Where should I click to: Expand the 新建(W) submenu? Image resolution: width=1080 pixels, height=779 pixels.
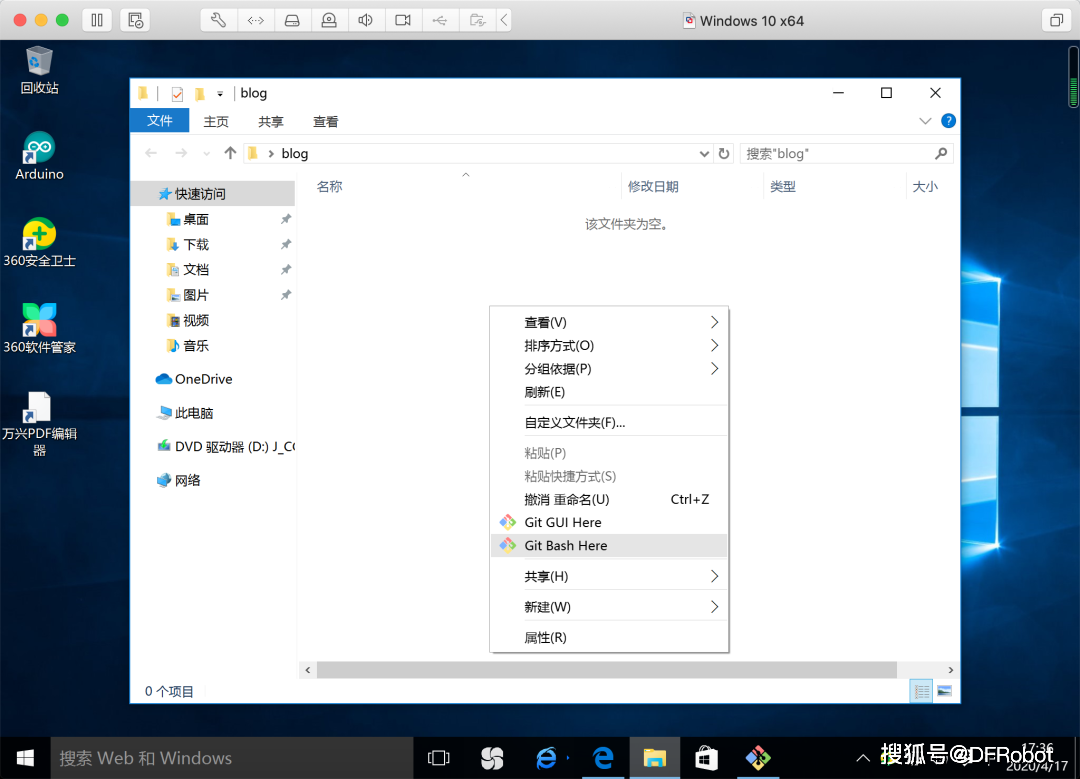tap(609, 607)
